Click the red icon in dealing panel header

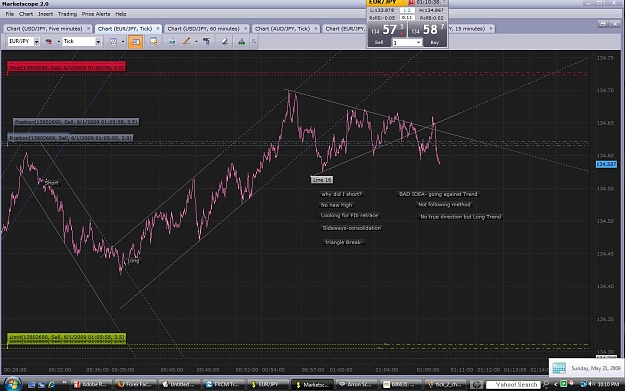tap(411, 2)
